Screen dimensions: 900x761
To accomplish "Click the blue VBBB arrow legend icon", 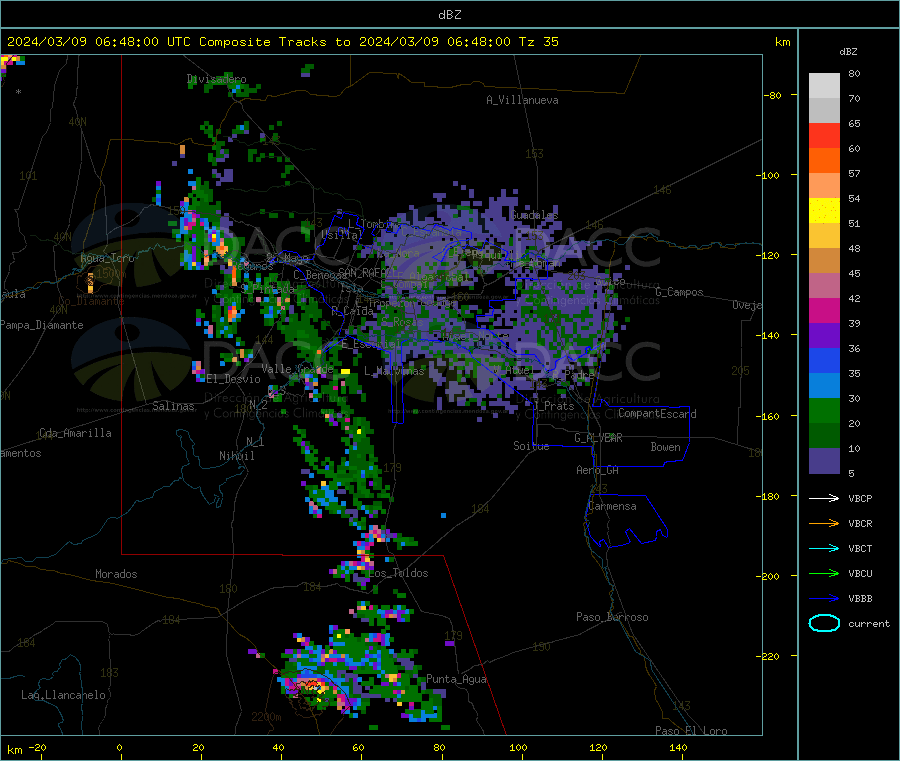I will (824, 598).
